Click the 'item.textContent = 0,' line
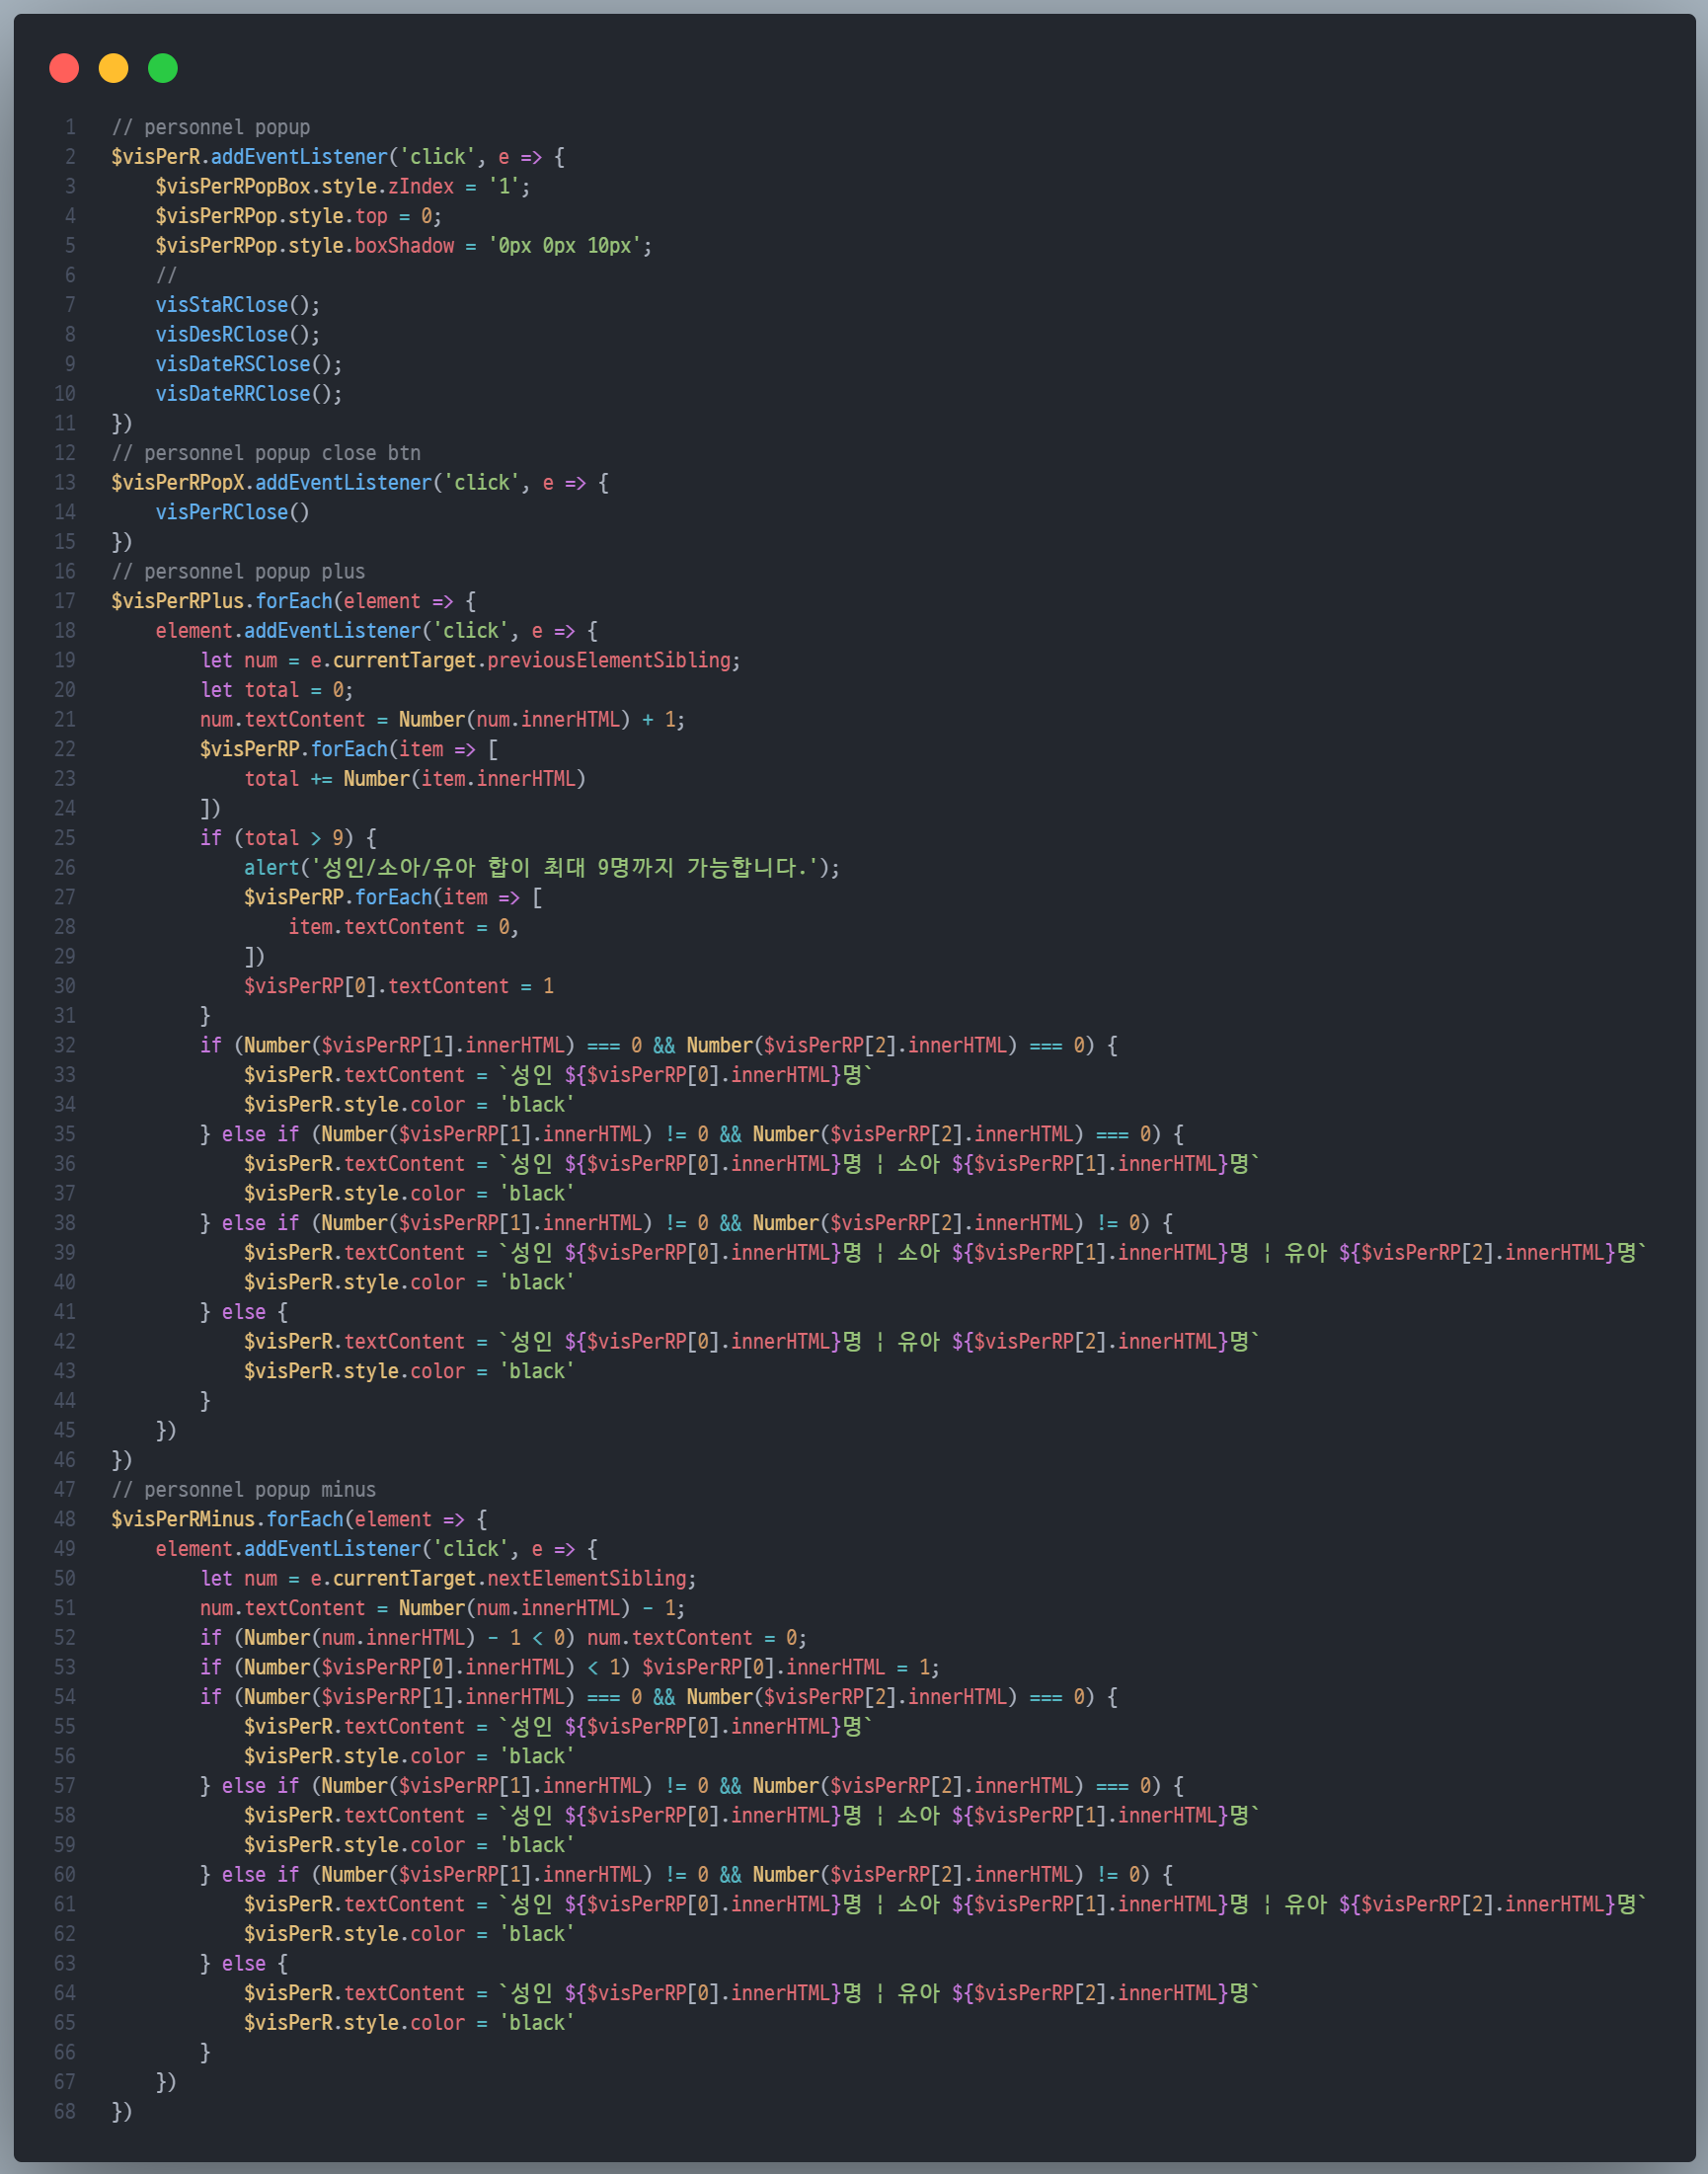This screenshot has width=1708, height=2174. point(404,927)
